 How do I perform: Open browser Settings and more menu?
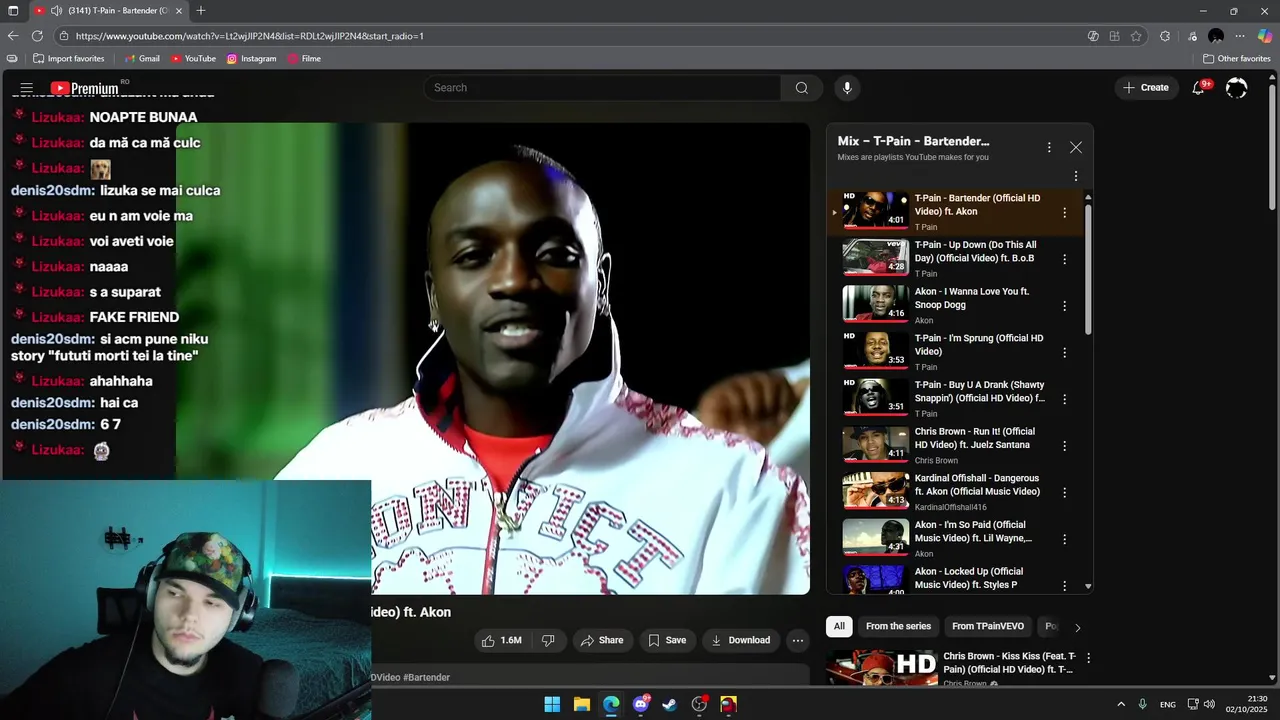[x=1240, y=36]
